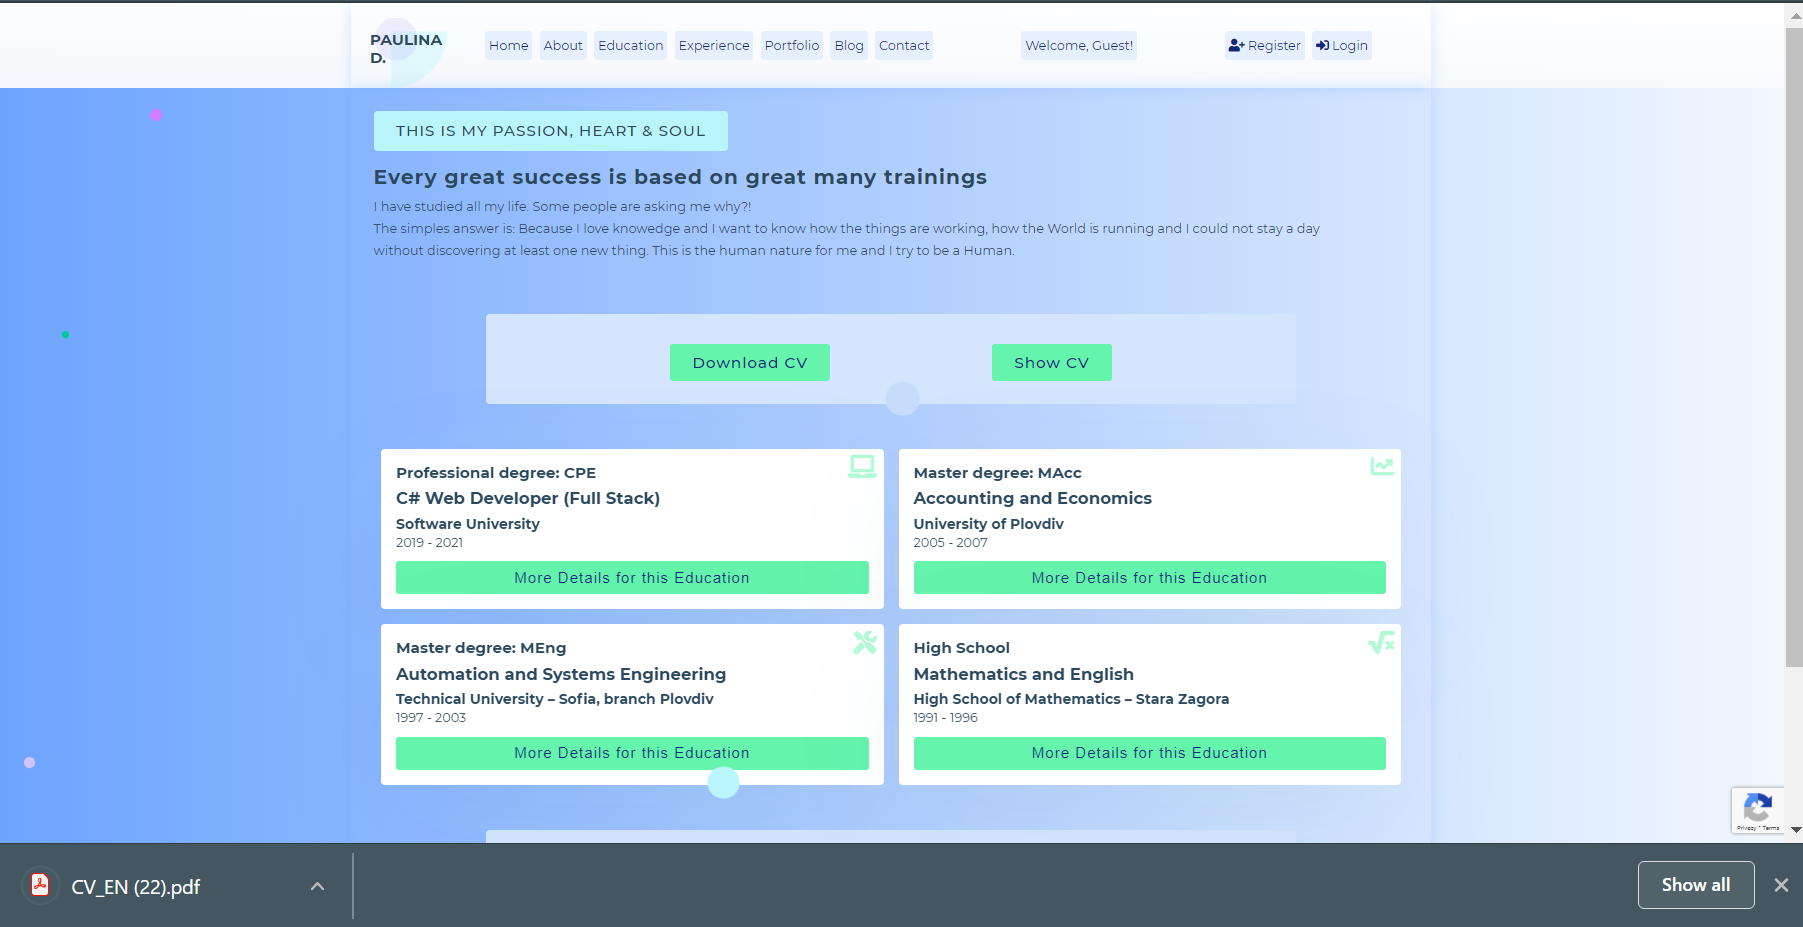Viewport: 1803px width, 927px height.
Task: Open the Education menu item
Action: coord(630,45)
